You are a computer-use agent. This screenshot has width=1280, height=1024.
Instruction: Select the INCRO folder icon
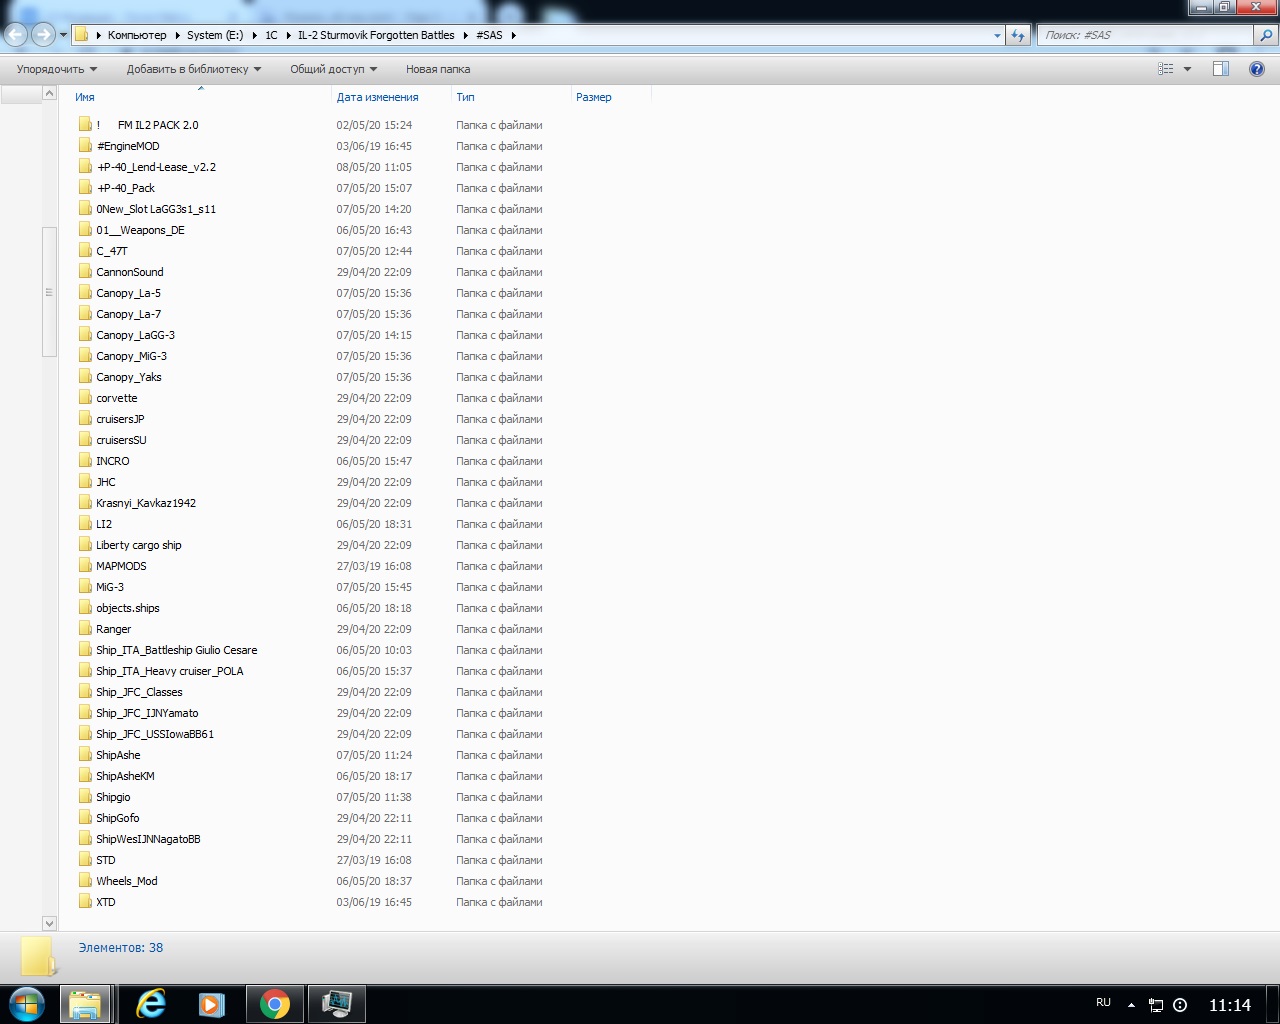click(x=85, y=461)
